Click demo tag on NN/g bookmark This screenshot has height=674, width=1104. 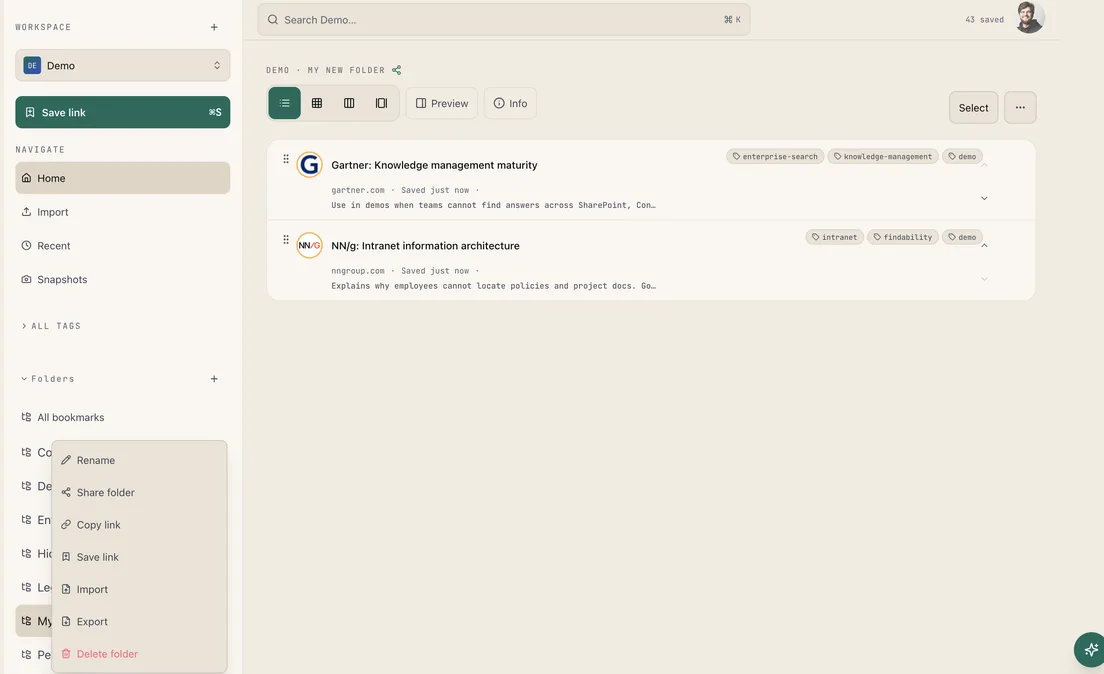click(962, 237)
